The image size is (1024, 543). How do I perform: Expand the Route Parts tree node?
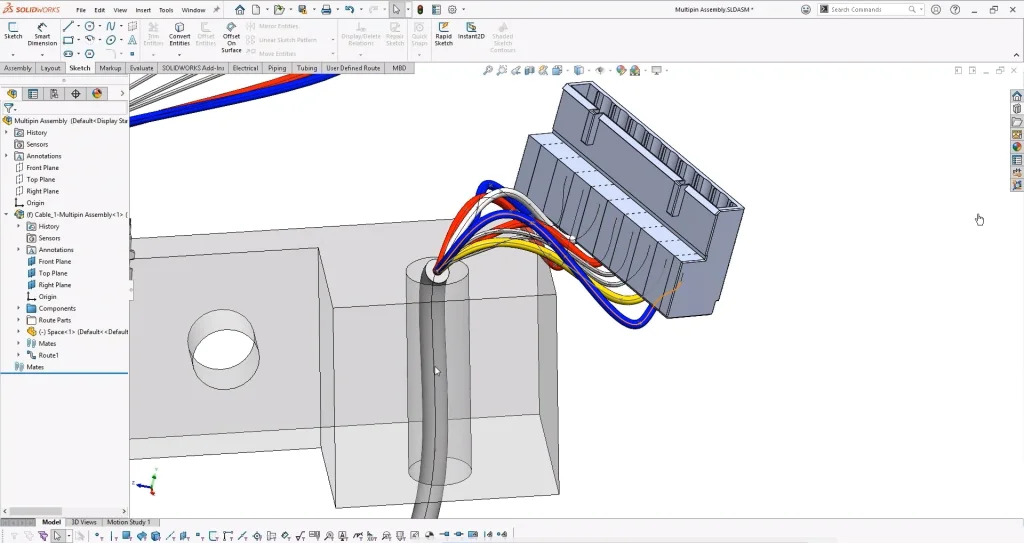[x=19, y=320]
